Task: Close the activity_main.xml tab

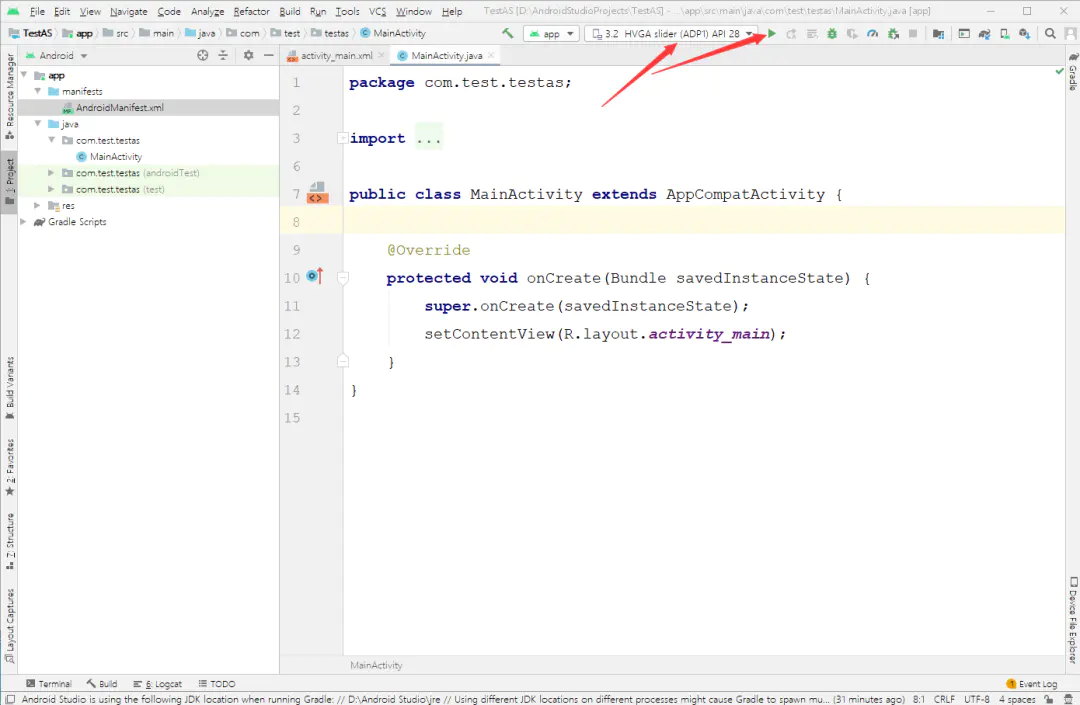Action: pyautogui.click(x=381, y=55)
